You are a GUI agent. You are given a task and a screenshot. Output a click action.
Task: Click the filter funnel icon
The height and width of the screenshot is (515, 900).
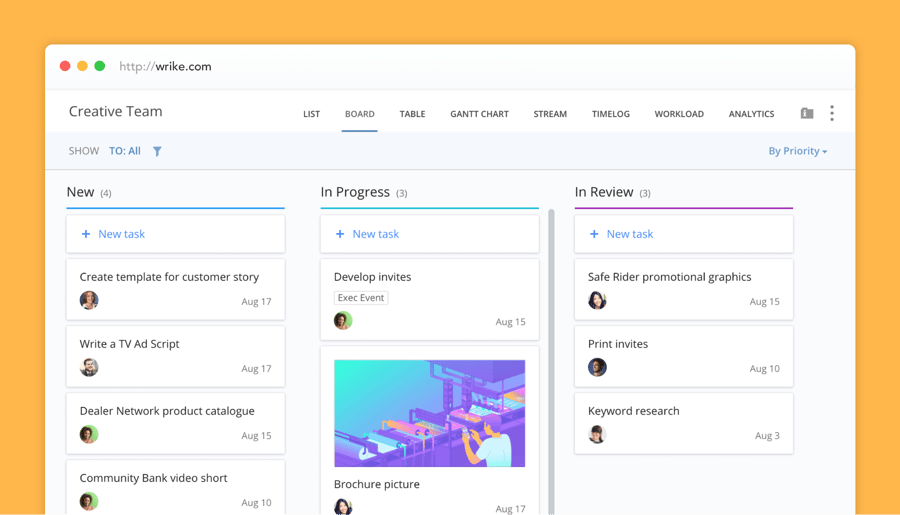pyautogui.click(x=157, y=151)
